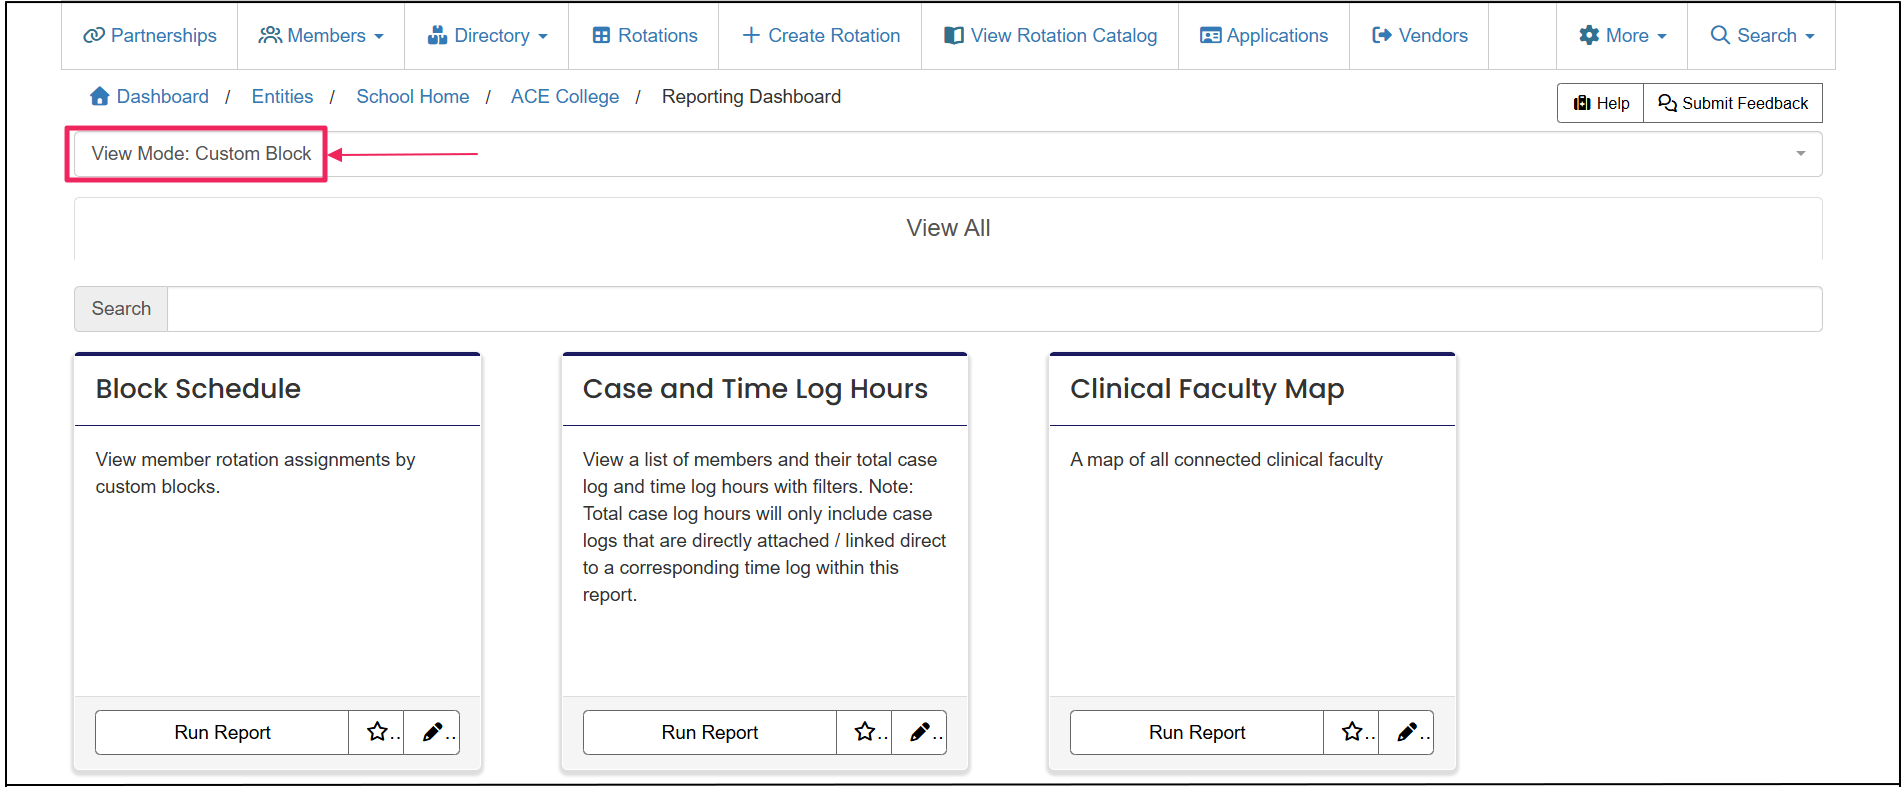Click the Case and Time Log Hours title

[x=755, y=388]
